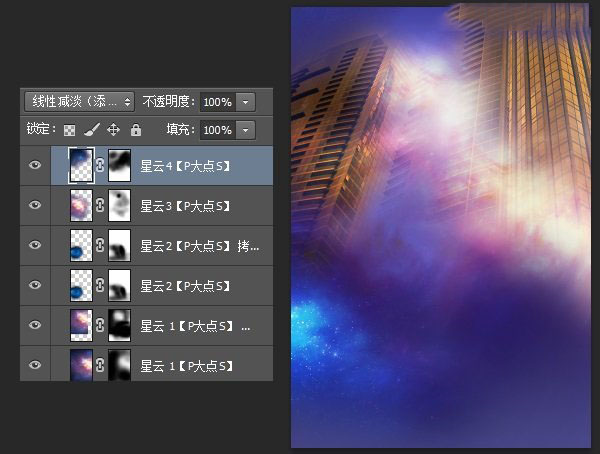The width and height of the screenshot is (600, 454).
Task: Select the layer mask of 星云3 layer
Action: coord(119,205)
